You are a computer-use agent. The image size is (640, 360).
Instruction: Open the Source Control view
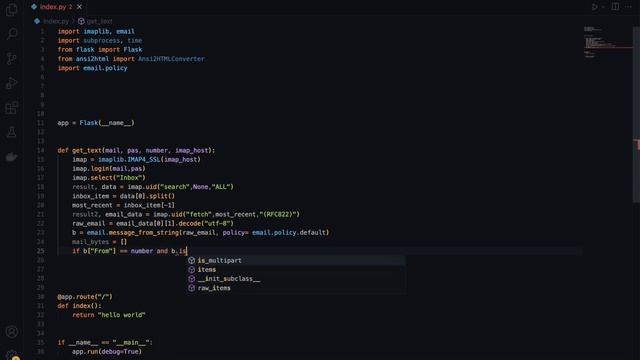coord(11,59)
